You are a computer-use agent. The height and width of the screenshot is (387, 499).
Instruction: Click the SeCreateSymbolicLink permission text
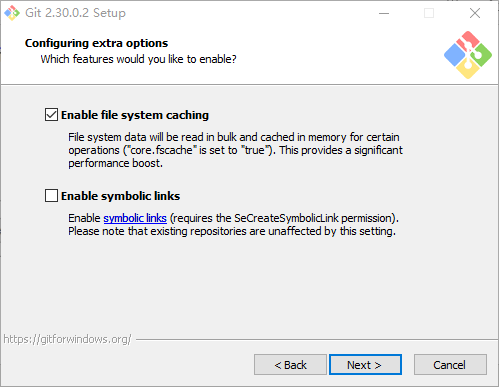(284, 218)
